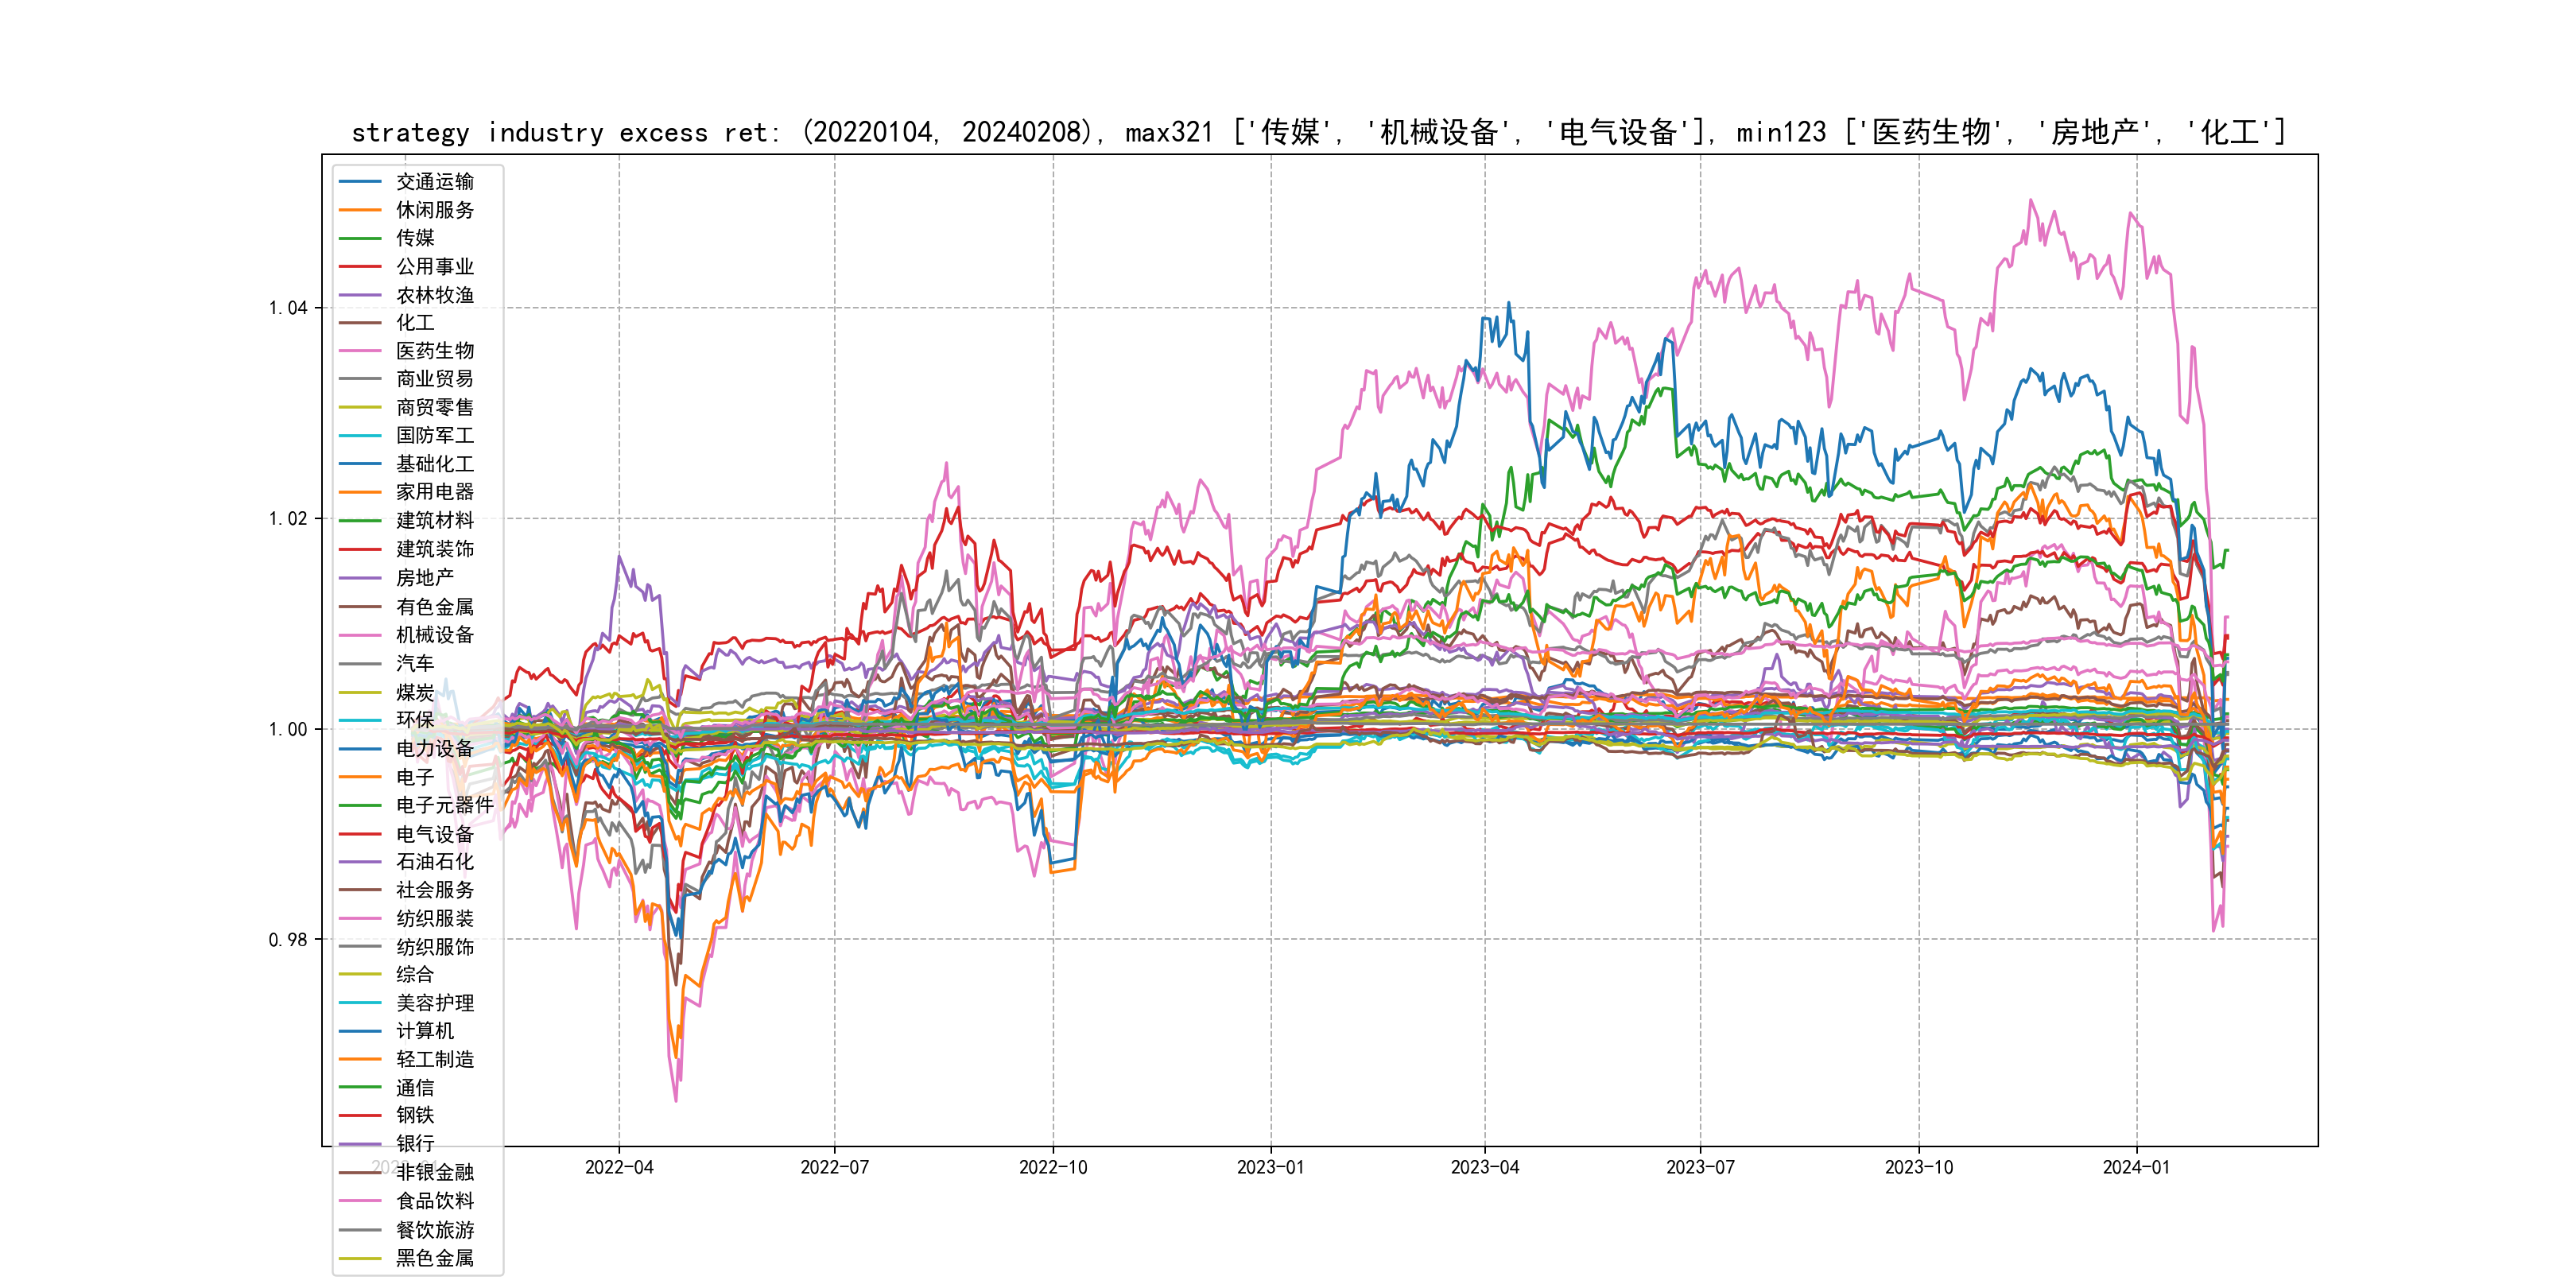Image resolution: width=2576 pixels, height=1288 pixels.
Task: Click the 2024-01 x-axis tick label
Action: click(x=2136, y=1168)
